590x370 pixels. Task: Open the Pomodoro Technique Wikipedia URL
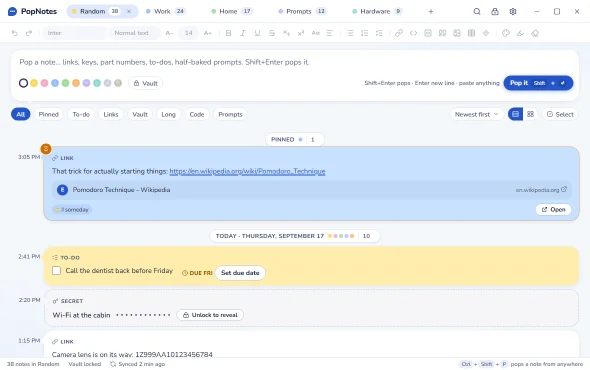[247, 171]
